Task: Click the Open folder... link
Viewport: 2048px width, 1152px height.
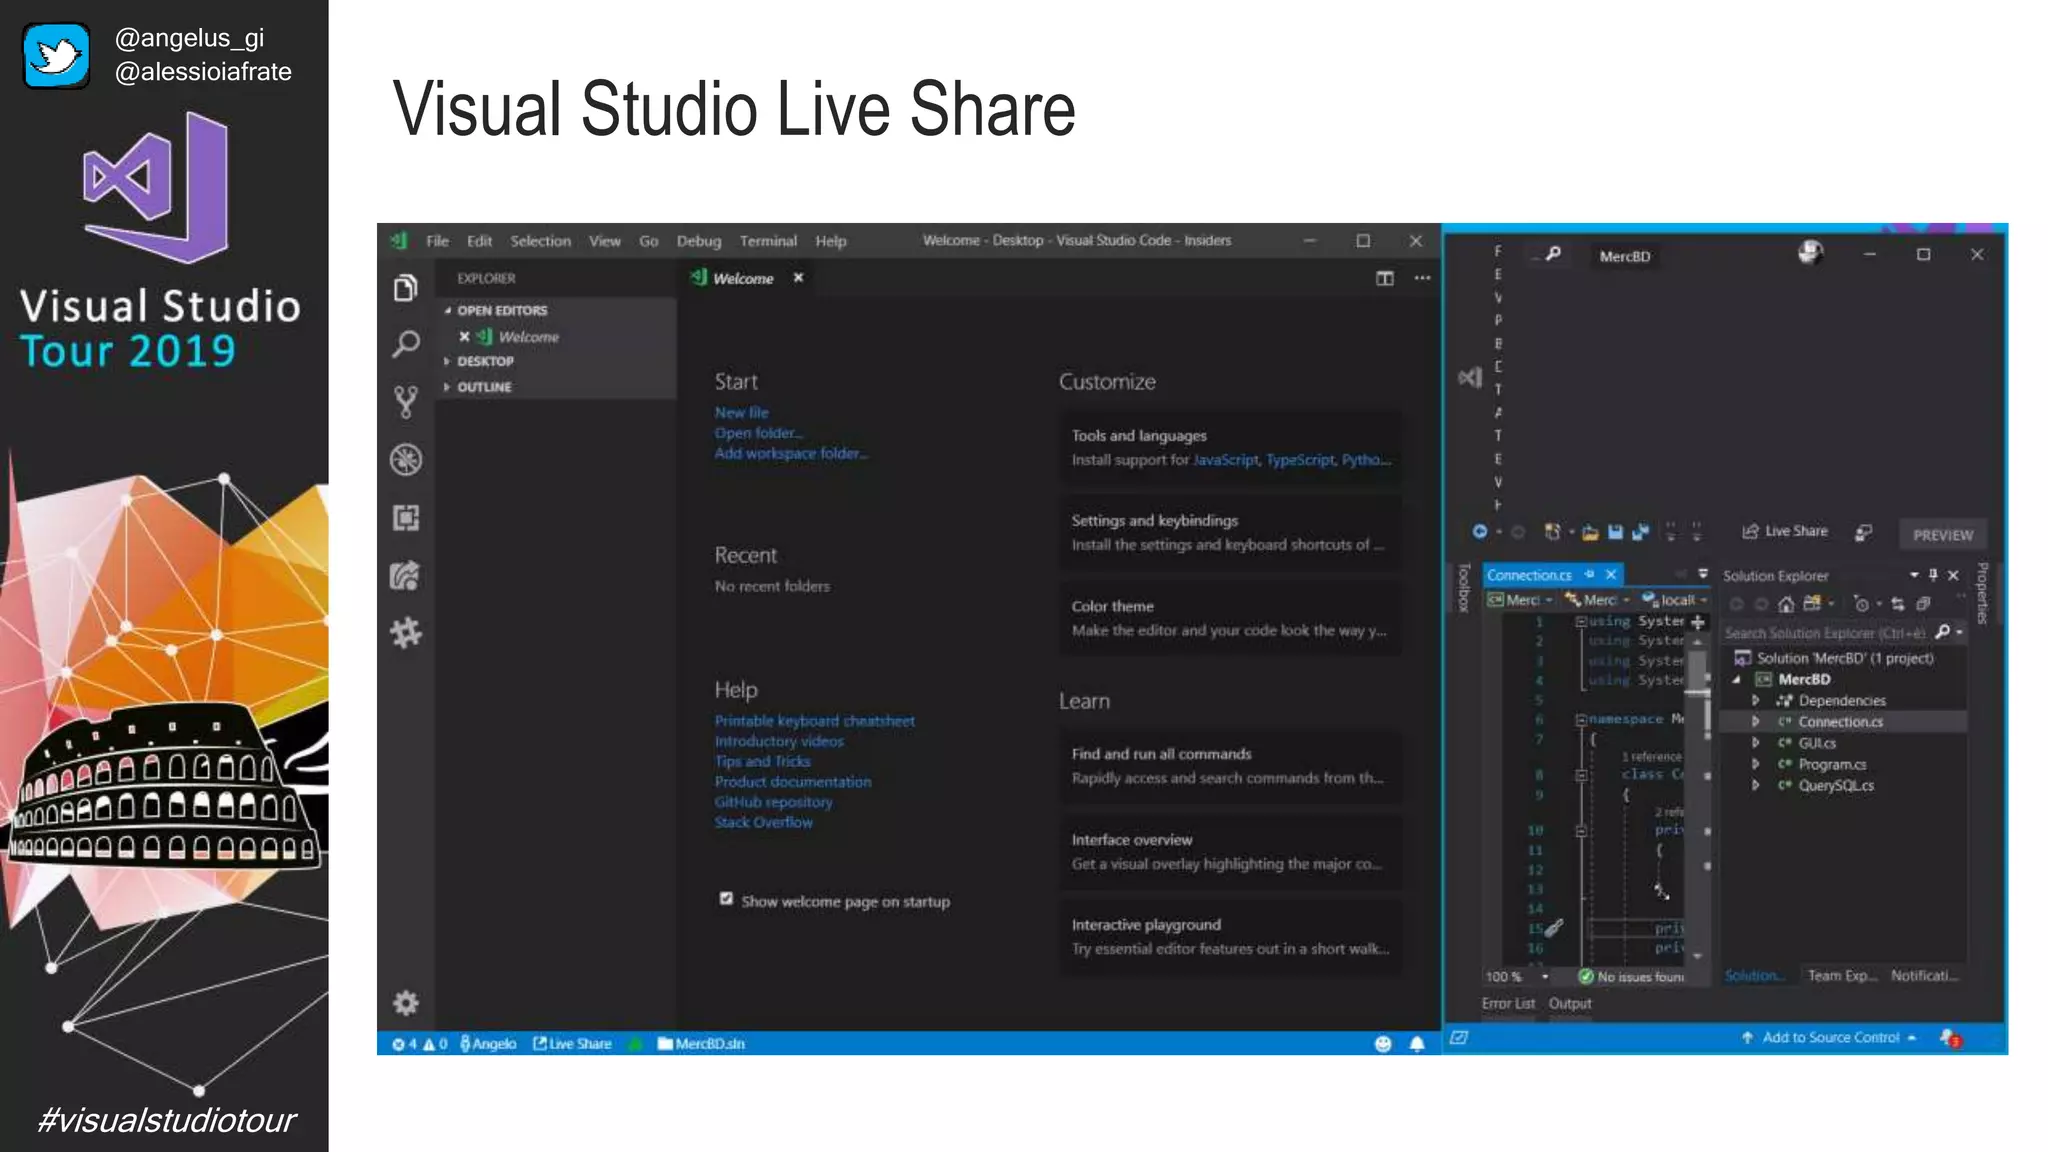Action: 758,433
